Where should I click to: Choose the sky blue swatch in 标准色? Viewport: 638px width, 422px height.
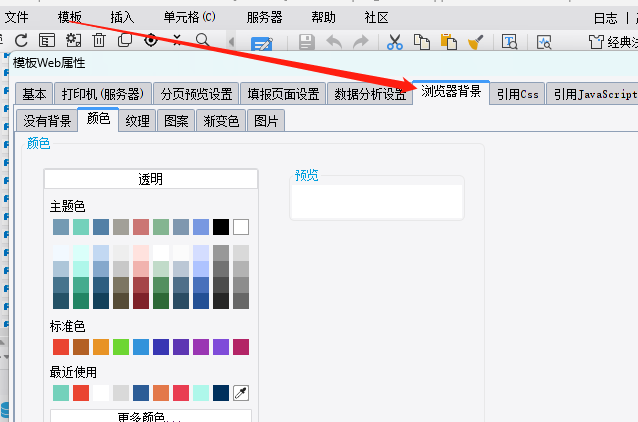[x=141, y=347]
